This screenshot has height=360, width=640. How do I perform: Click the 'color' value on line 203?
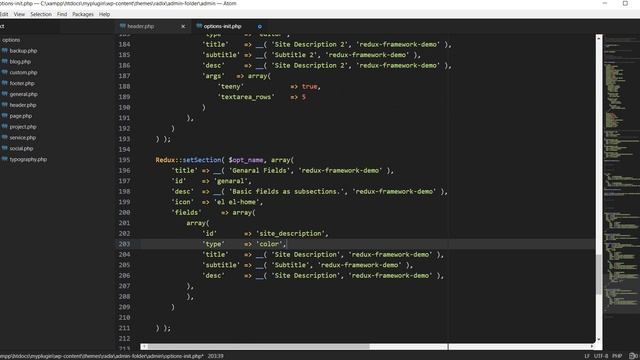coord(269,244)
